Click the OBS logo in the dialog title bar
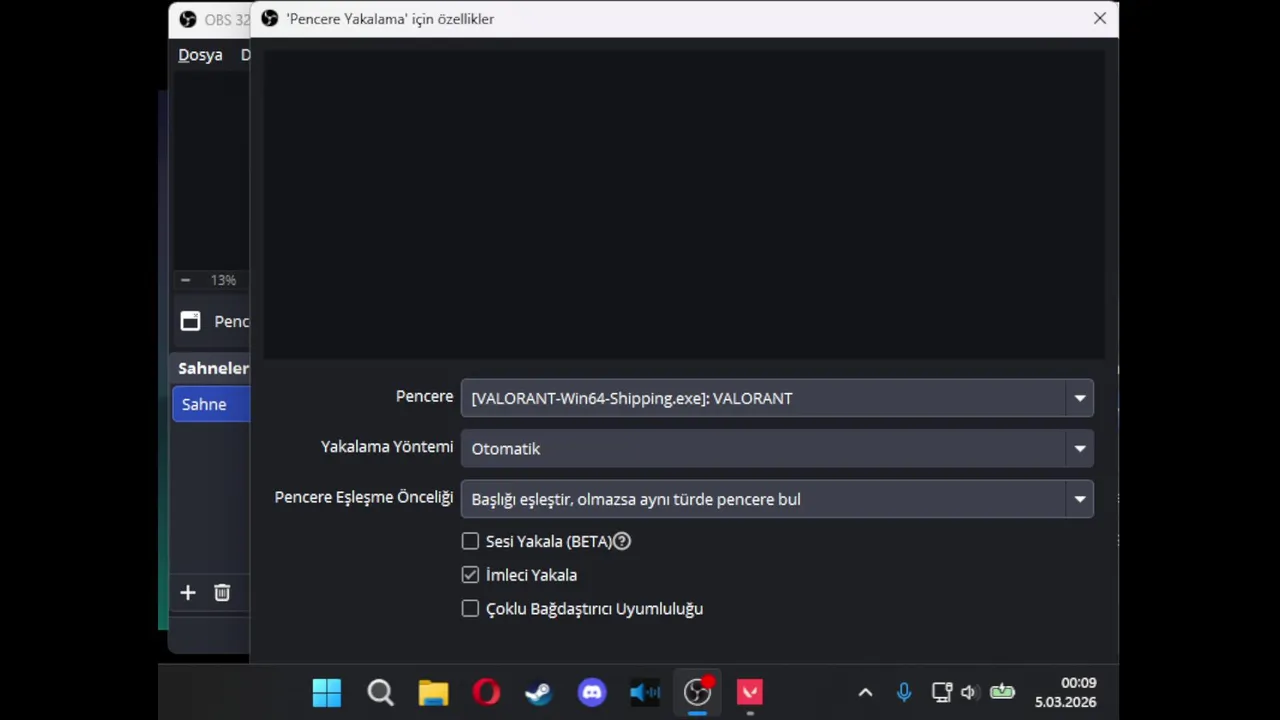The height and width of the screenshot is (720, 1280). click(x=269, y=18)
